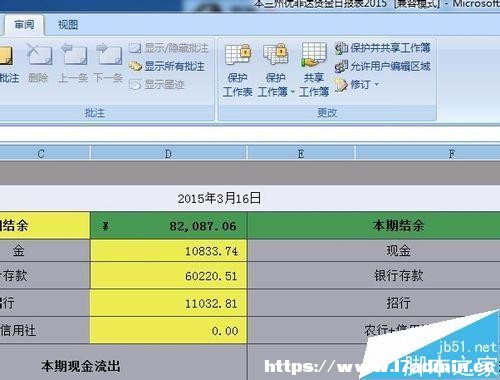Click the green cell showing 82,087.06

point(168,226)
